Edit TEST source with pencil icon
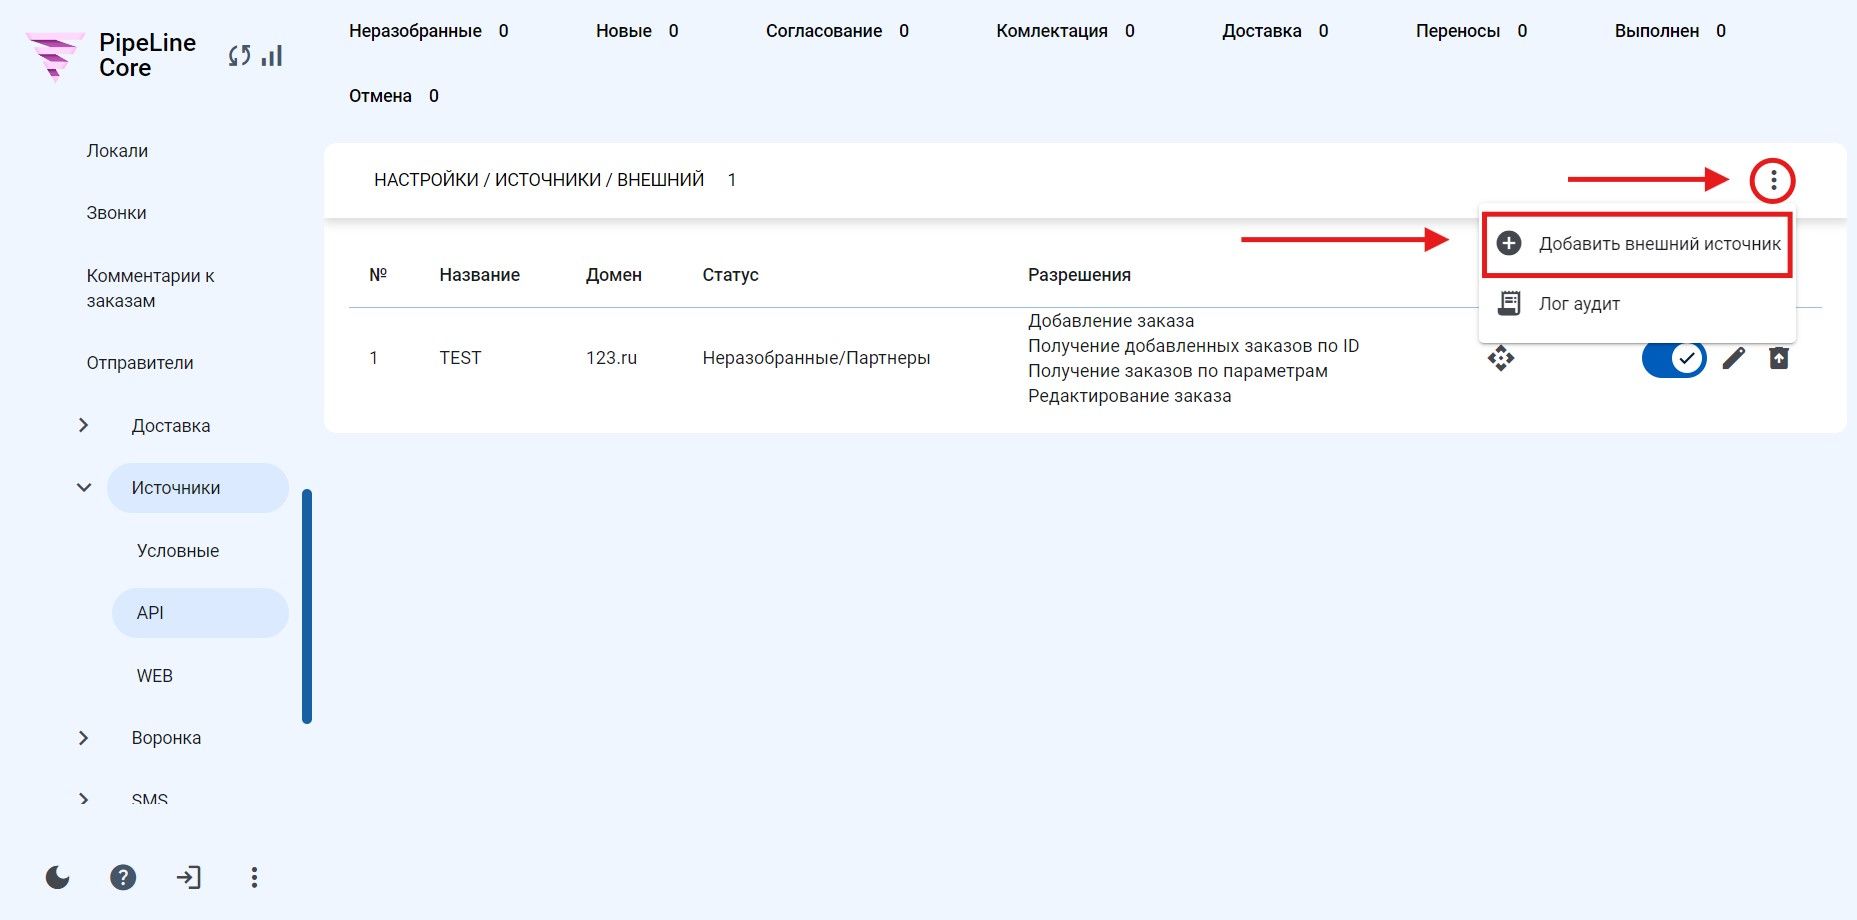Screen dimensions: 1857x920 click(x=1734, y=358)
